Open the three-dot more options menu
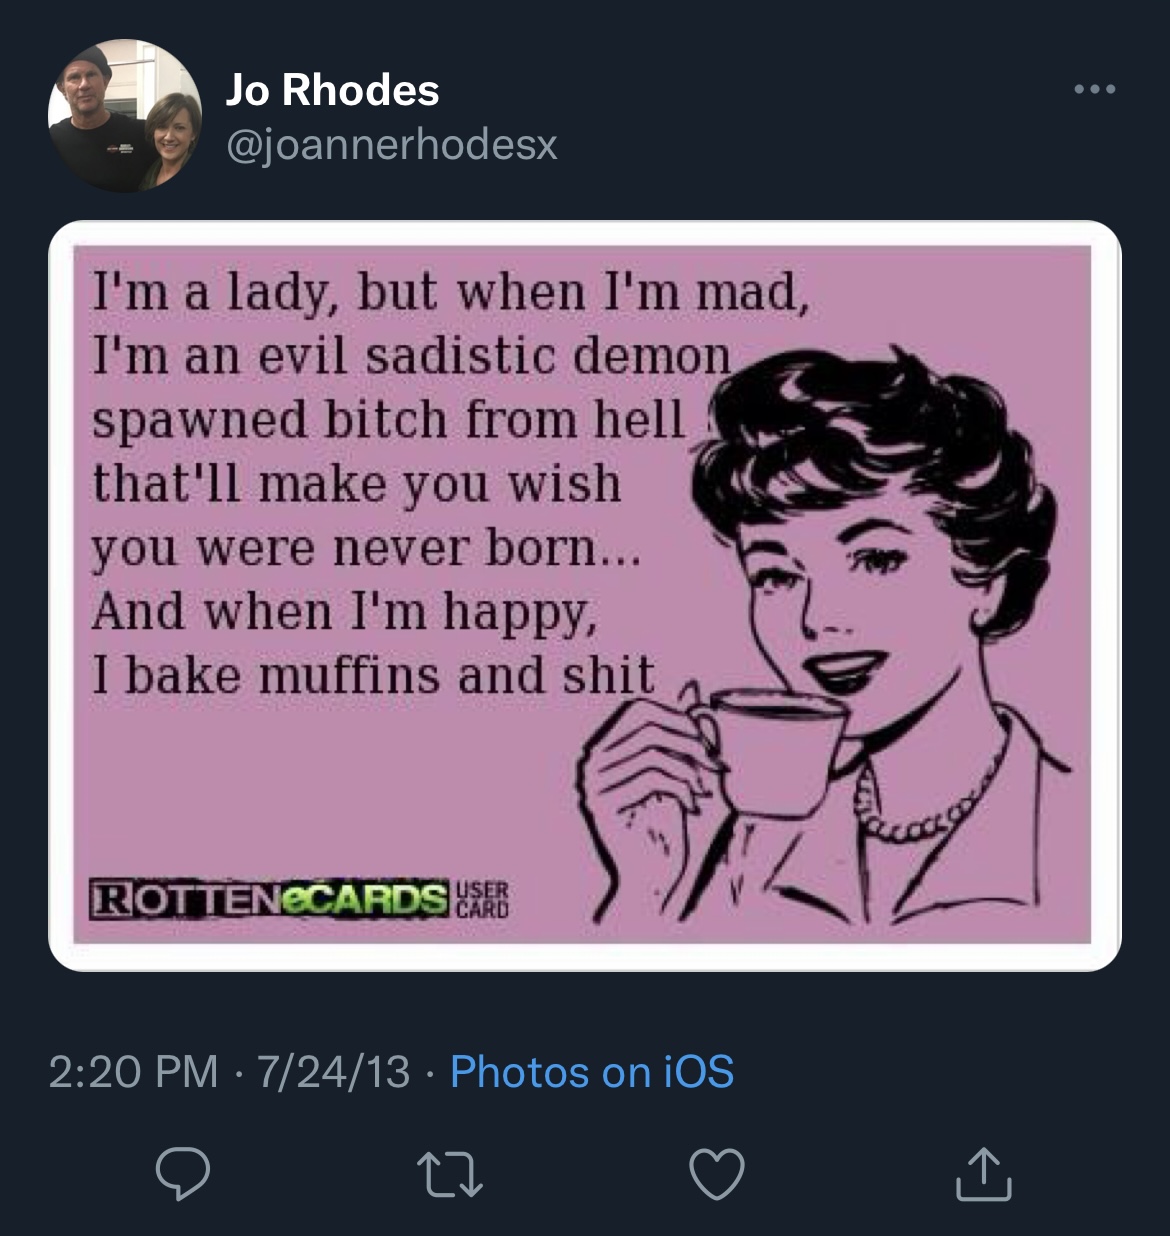The width and height of the screenshot is (1170, 1236). [x=1094, y=90]
